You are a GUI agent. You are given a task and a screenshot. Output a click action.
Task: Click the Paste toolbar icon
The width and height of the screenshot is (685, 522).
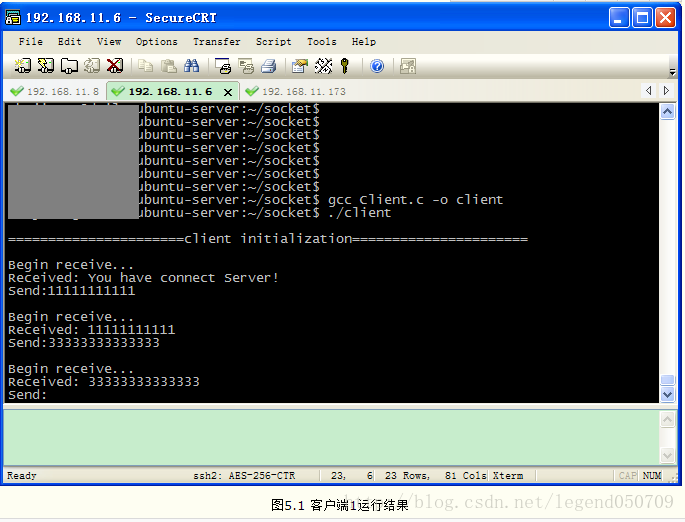(x=168, y=66)
